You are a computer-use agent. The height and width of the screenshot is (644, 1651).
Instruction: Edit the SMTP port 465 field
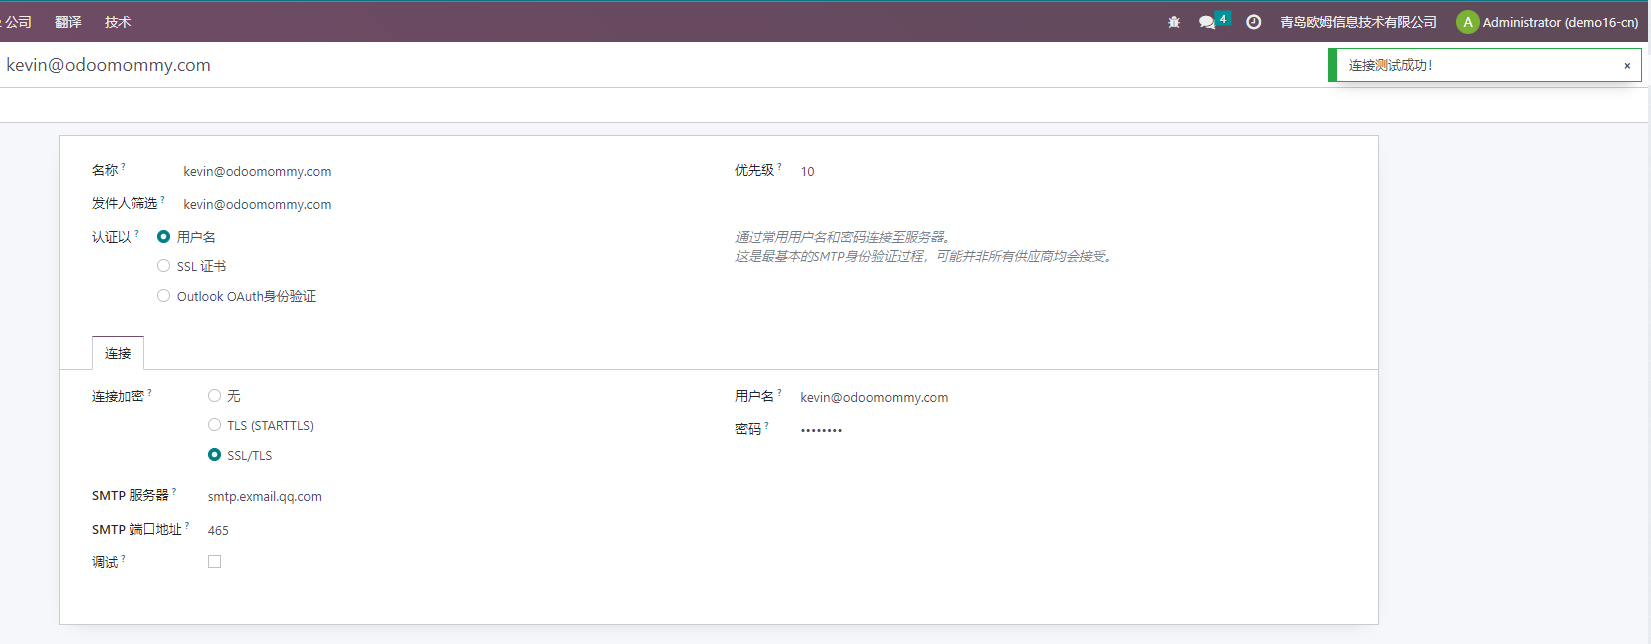(x=218, y=531)
